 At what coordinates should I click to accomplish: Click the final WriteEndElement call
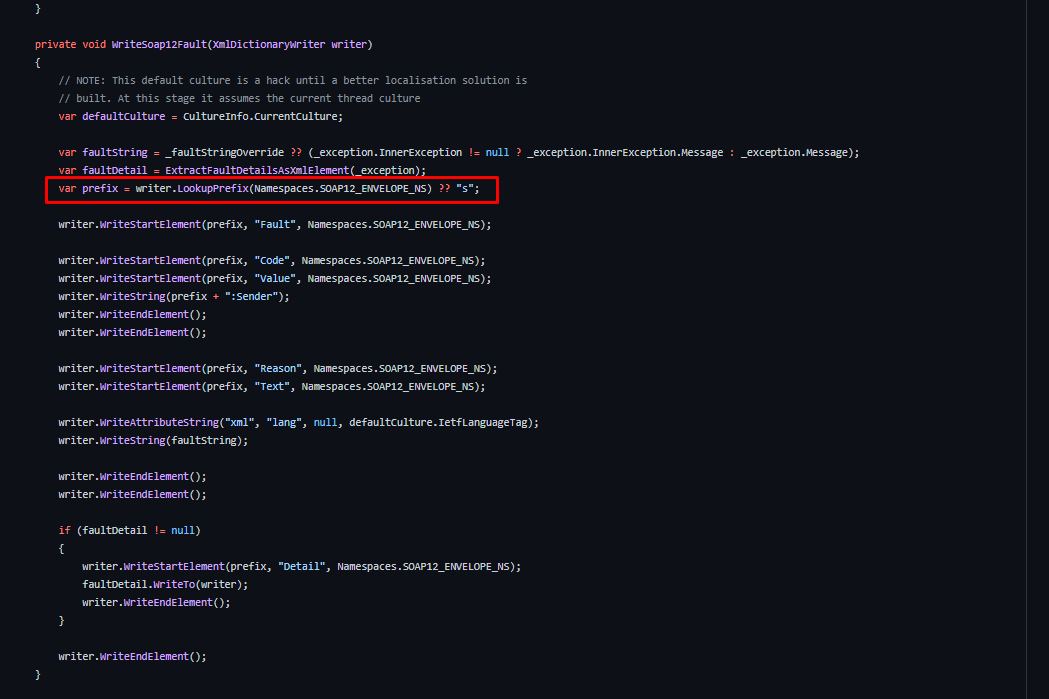click(130, 656)
